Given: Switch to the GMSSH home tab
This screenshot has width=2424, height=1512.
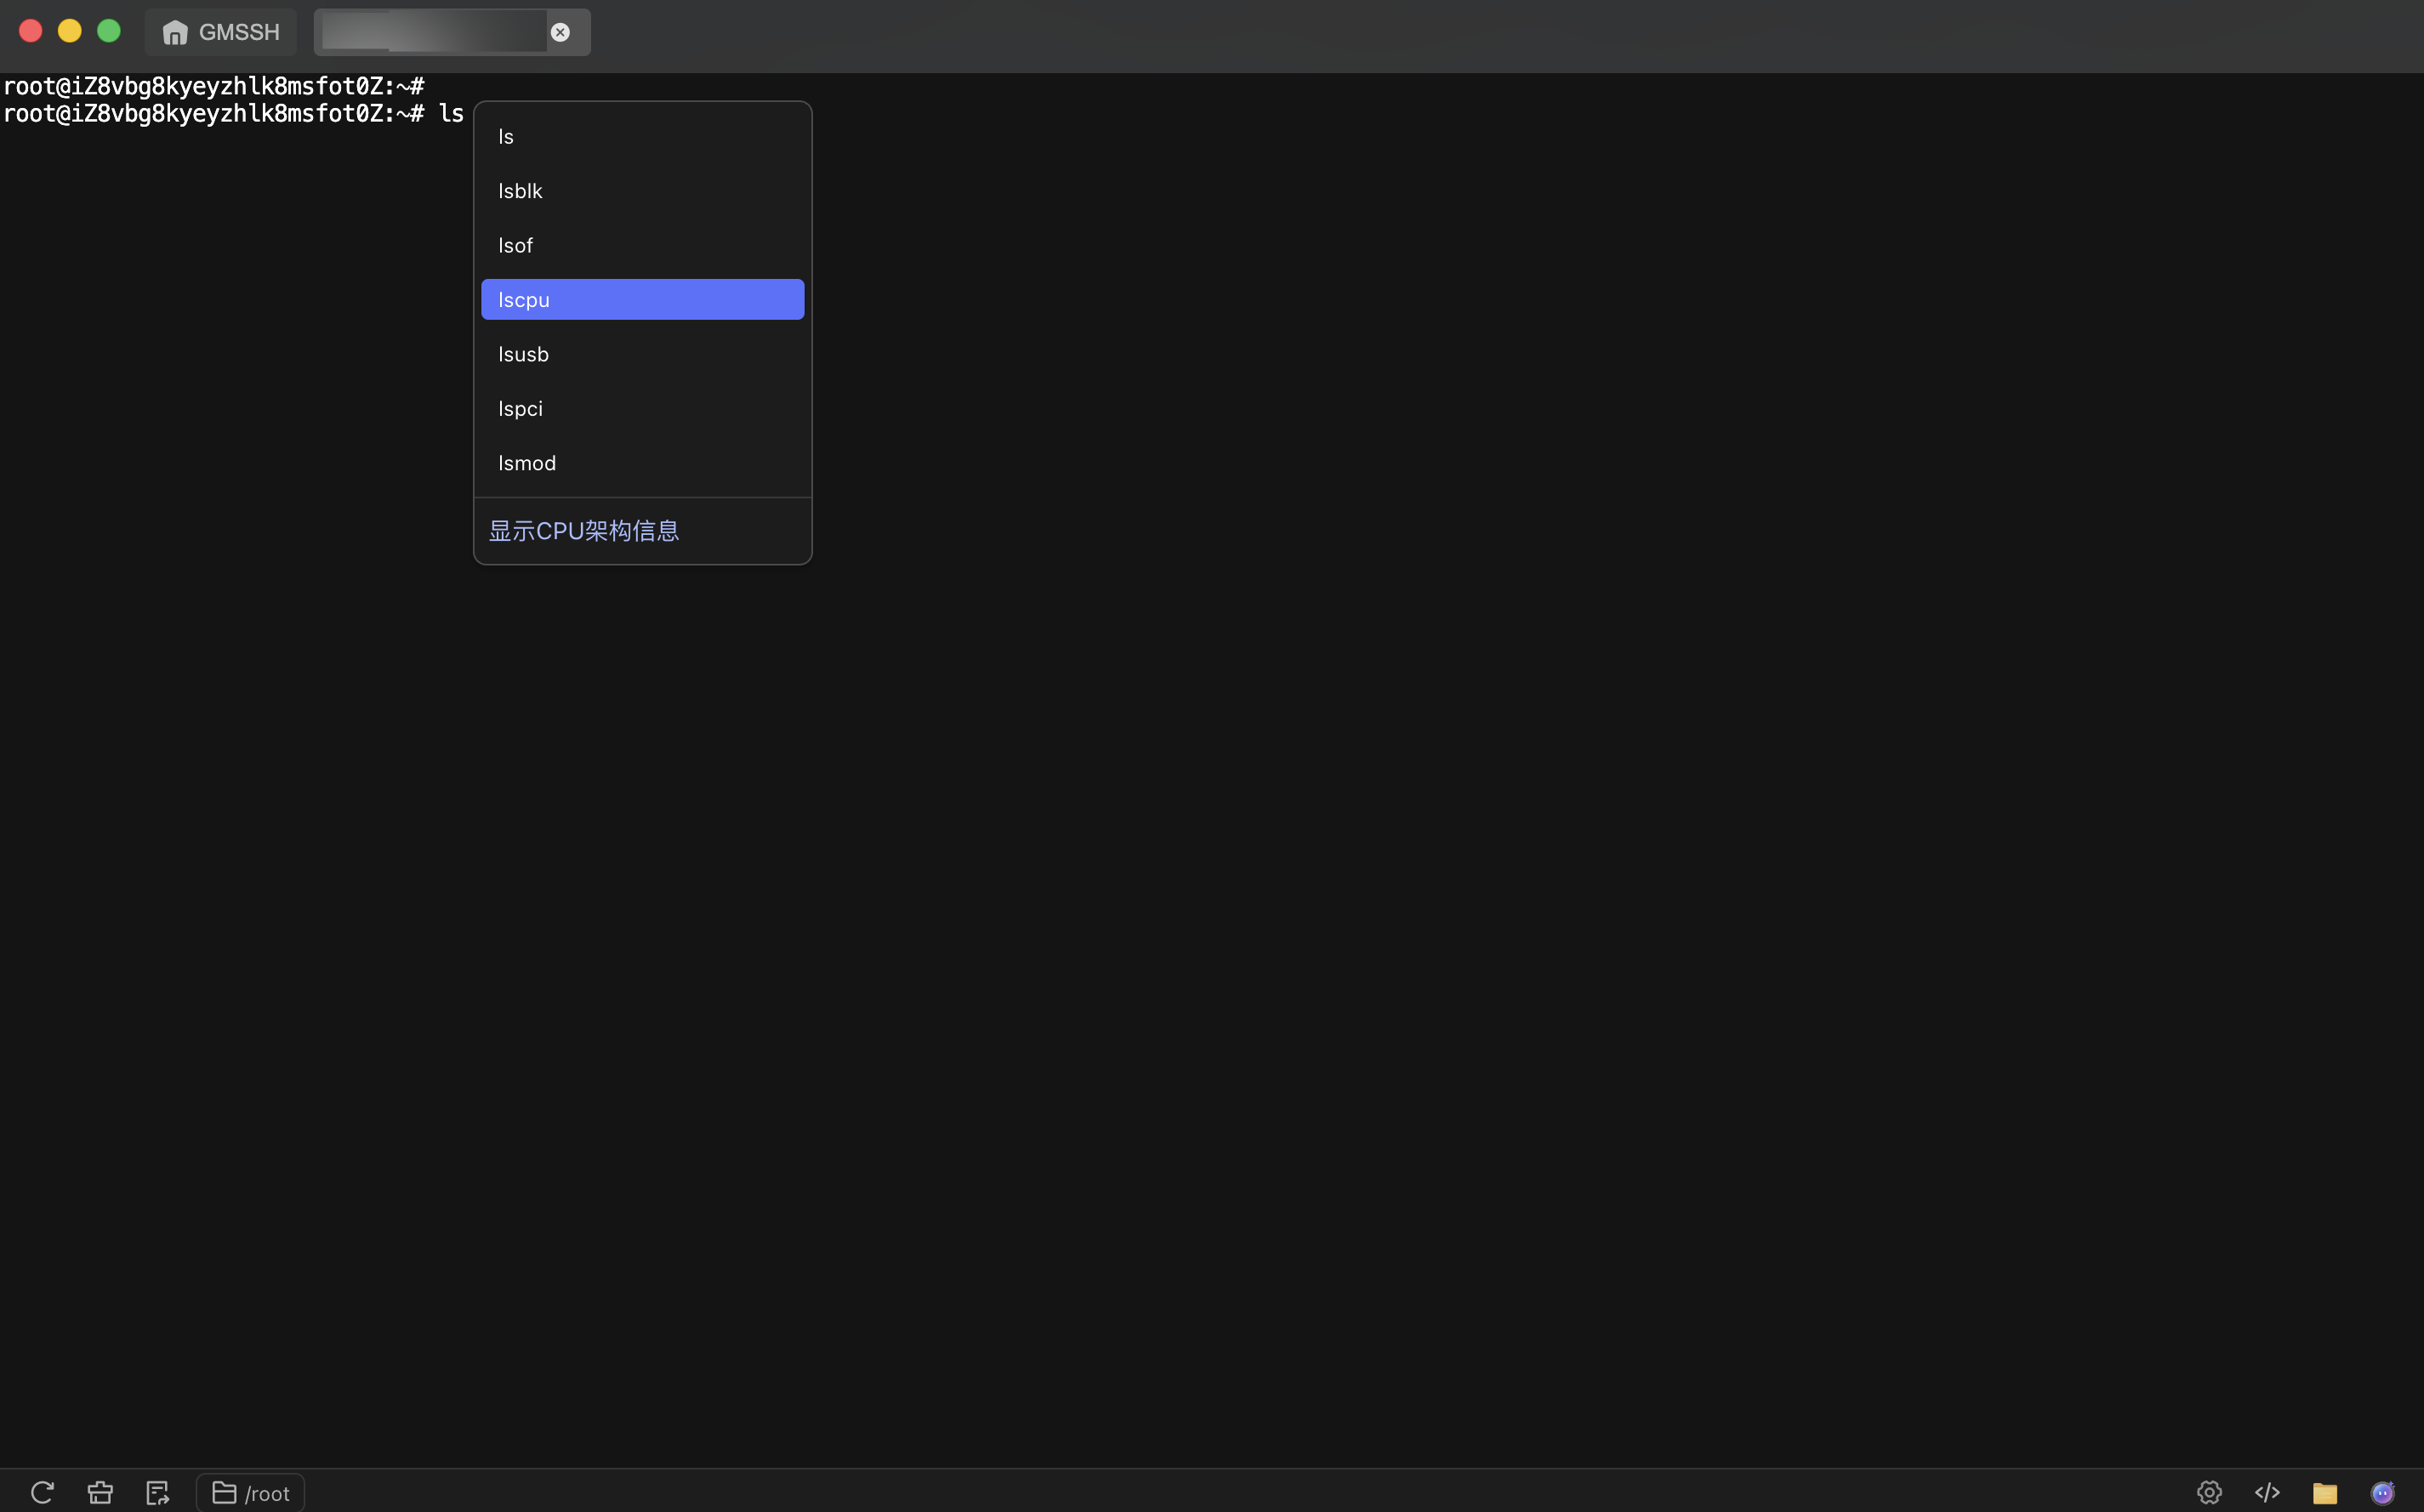Looking at the screenshot, I should tap(221, 32).
